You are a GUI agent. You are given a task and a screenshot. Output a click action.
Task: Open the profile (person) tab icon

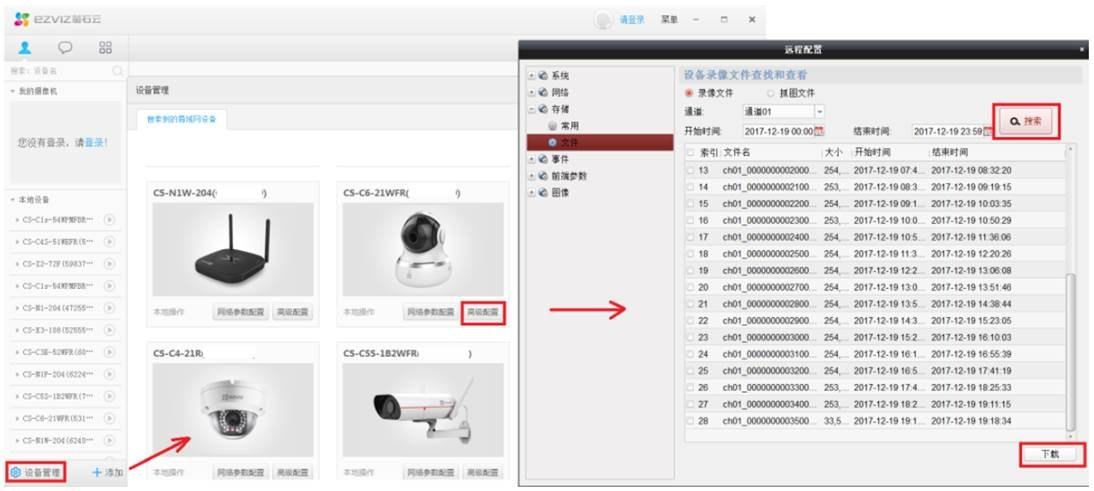tap(25, 47)
